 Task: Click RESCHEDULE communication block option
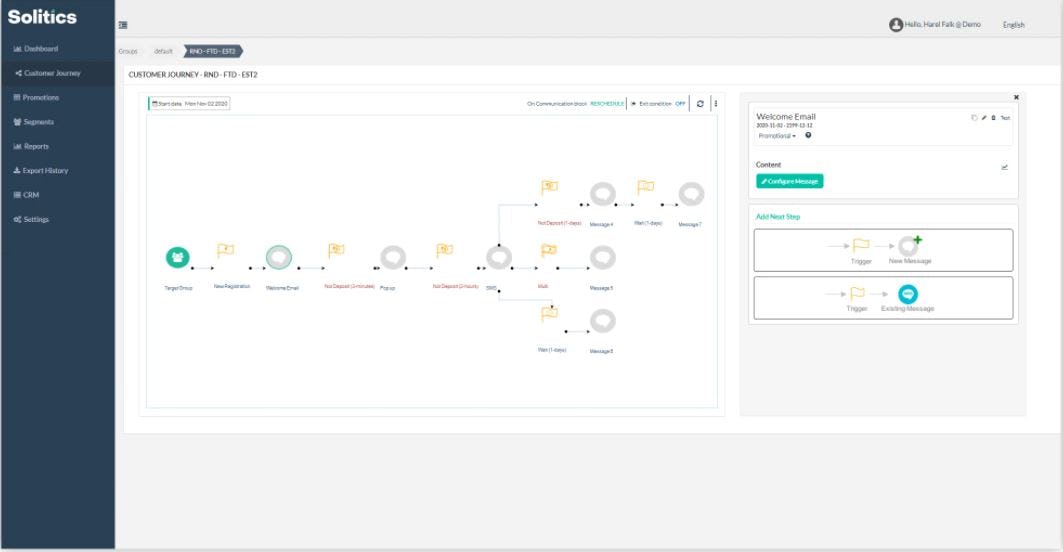point(607,104)
